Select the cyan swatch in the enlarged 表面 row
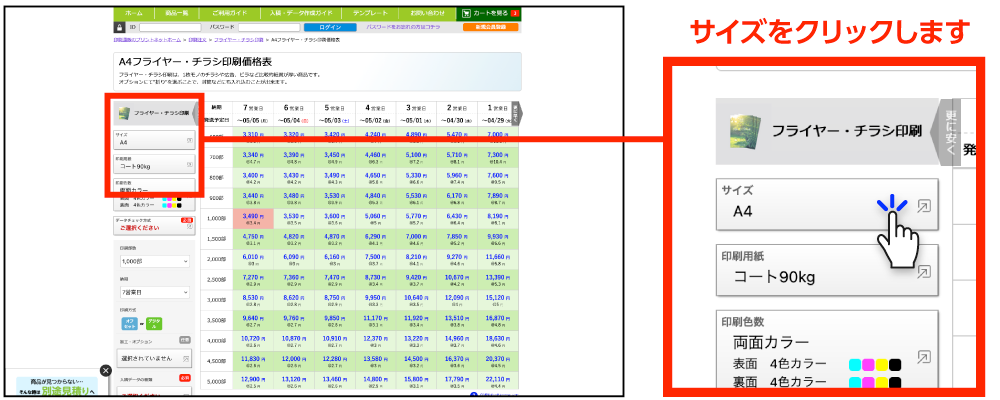The height and width of the screenshot is (400, 1000). [855, 365]
